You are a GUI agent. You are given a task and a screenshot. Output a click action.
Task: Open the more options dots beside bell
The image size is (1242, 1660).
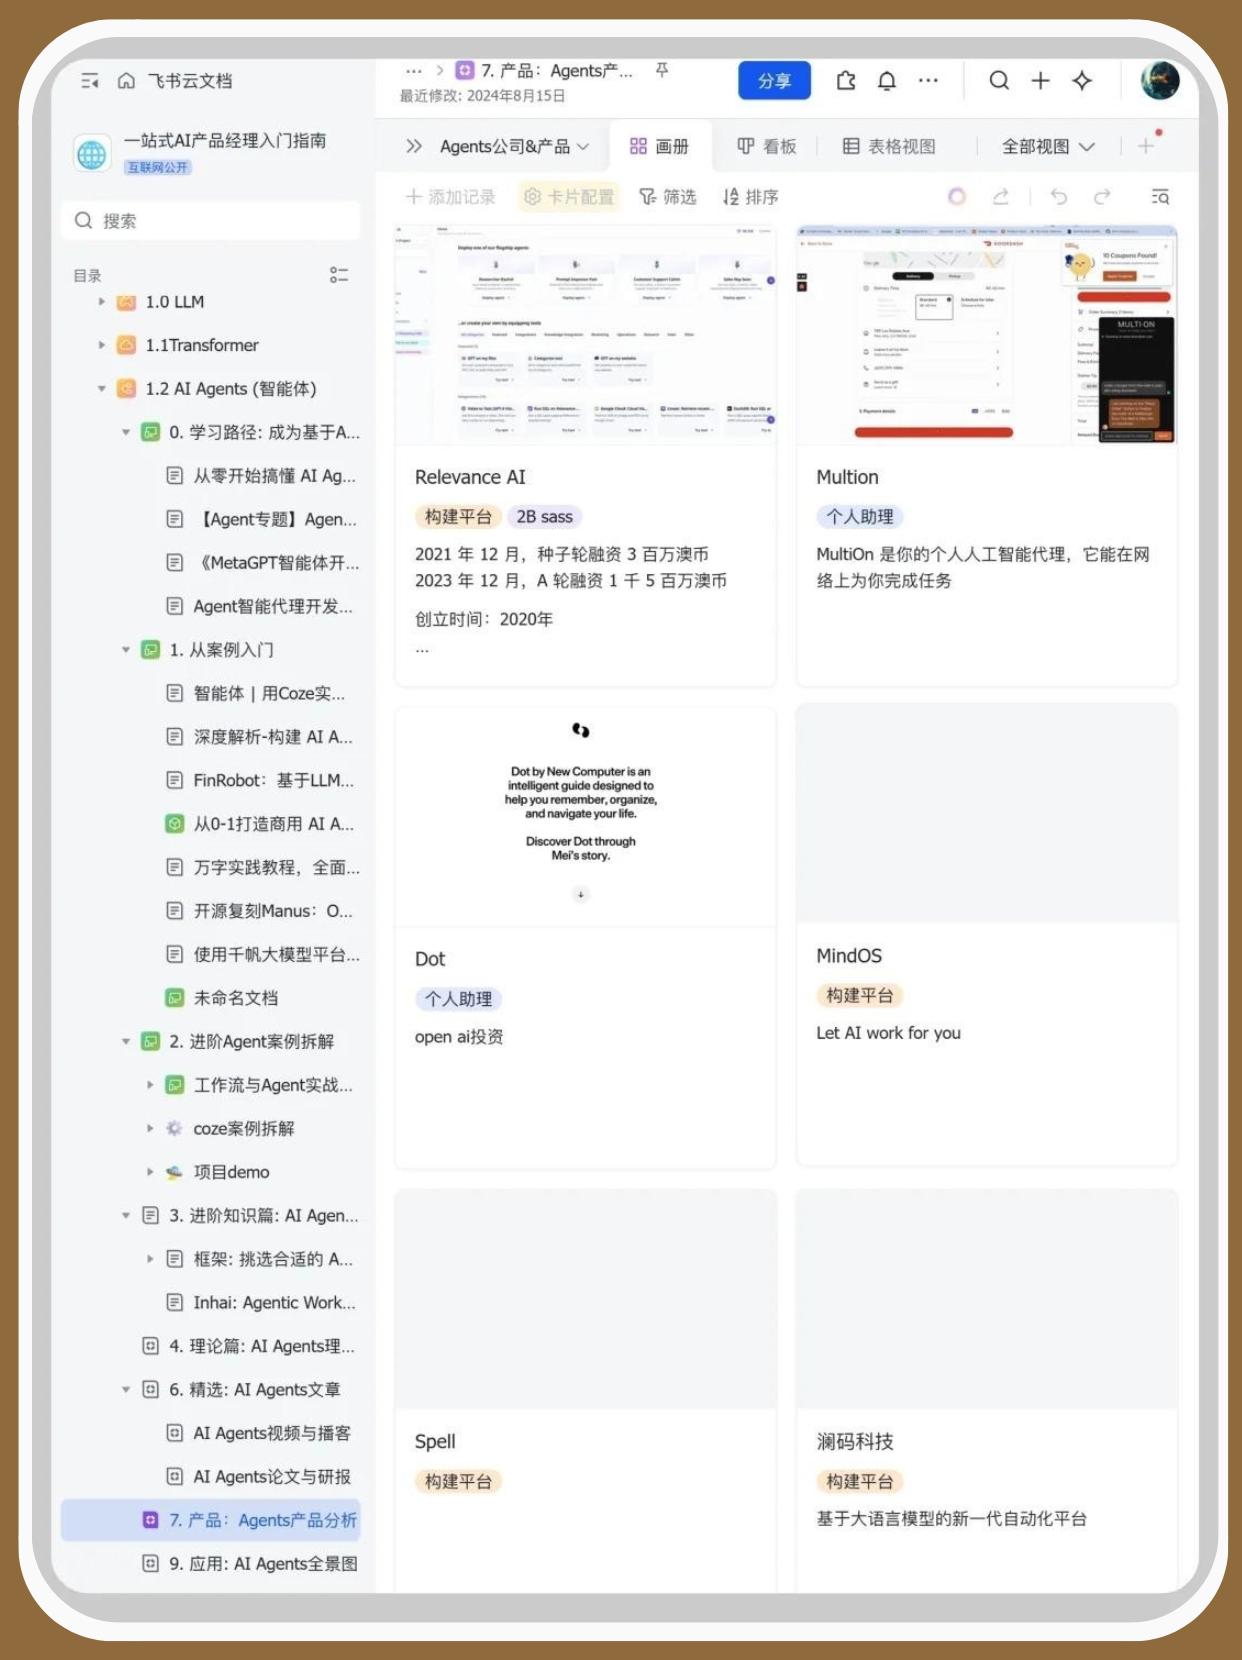928,81
